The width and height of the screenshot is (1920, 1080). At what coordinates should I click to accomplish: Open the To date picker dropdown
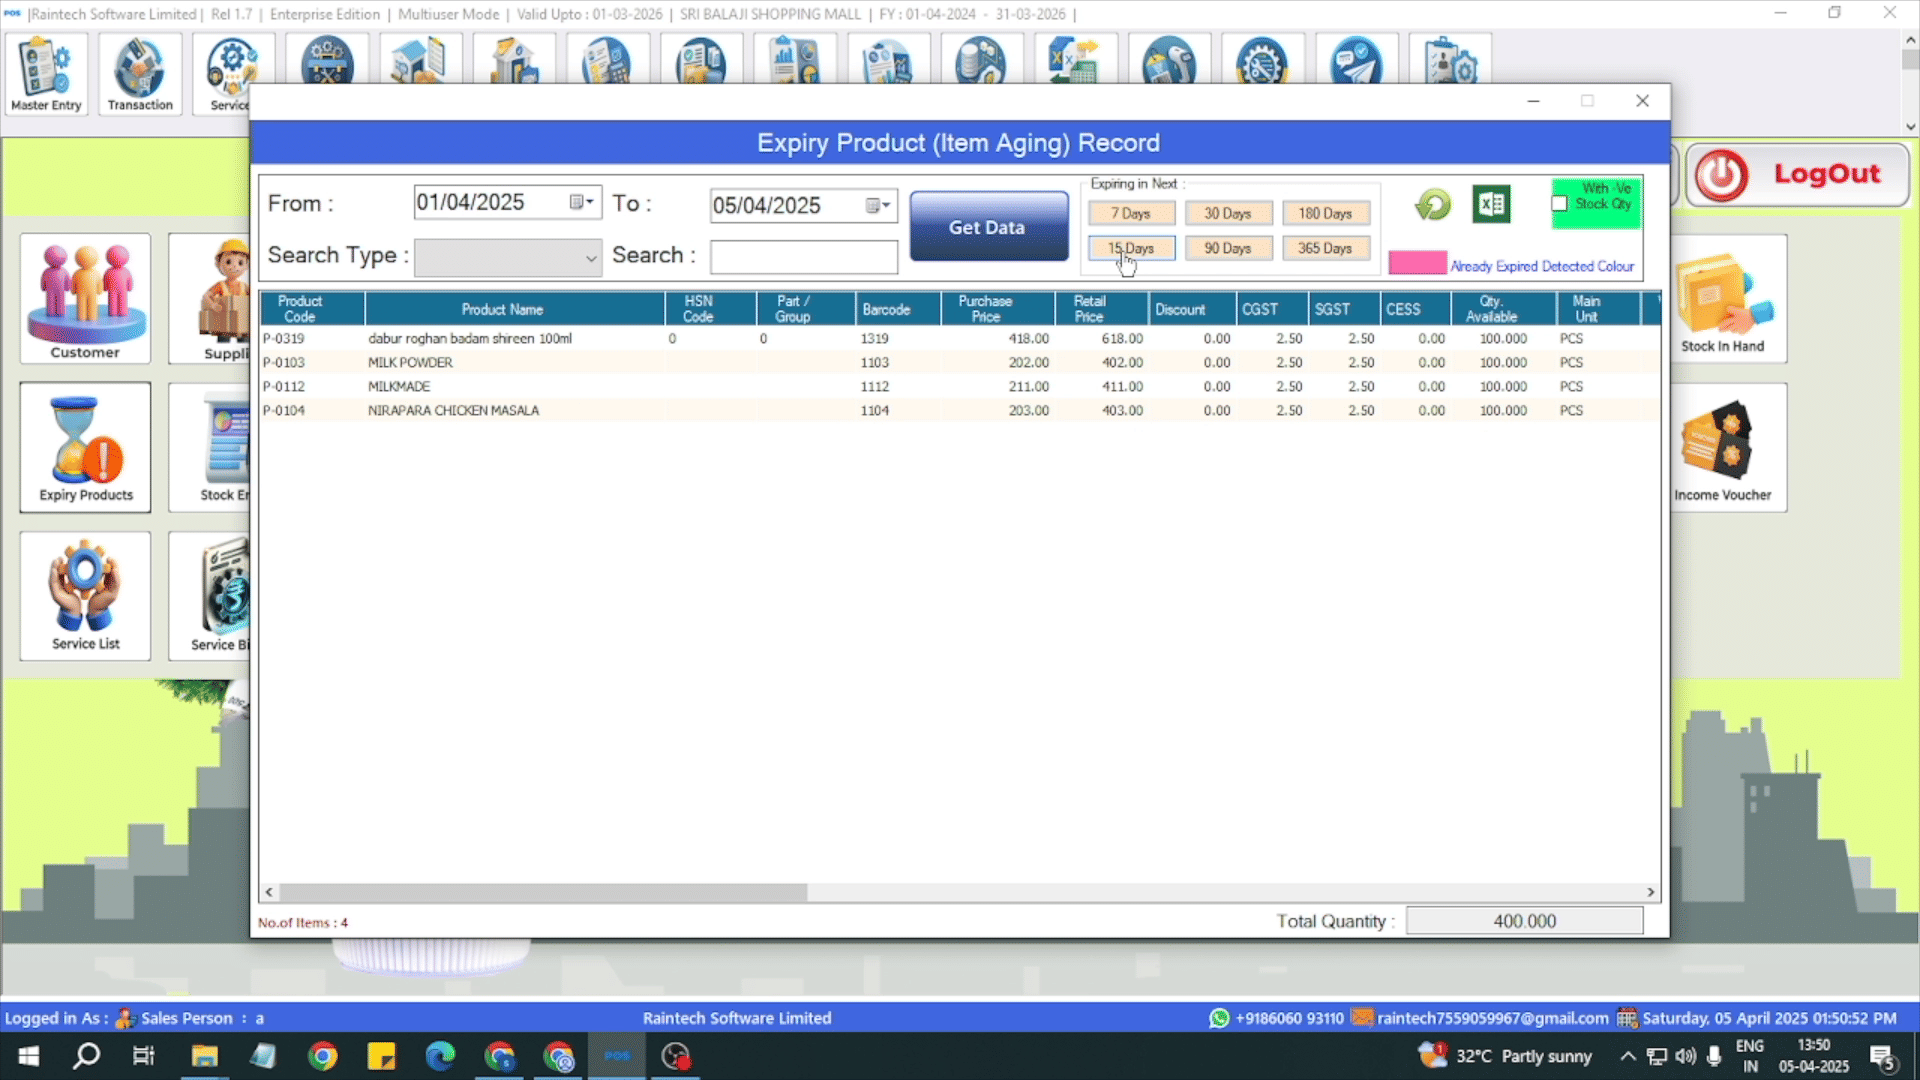pyautogui.click(x=879, y=205)
